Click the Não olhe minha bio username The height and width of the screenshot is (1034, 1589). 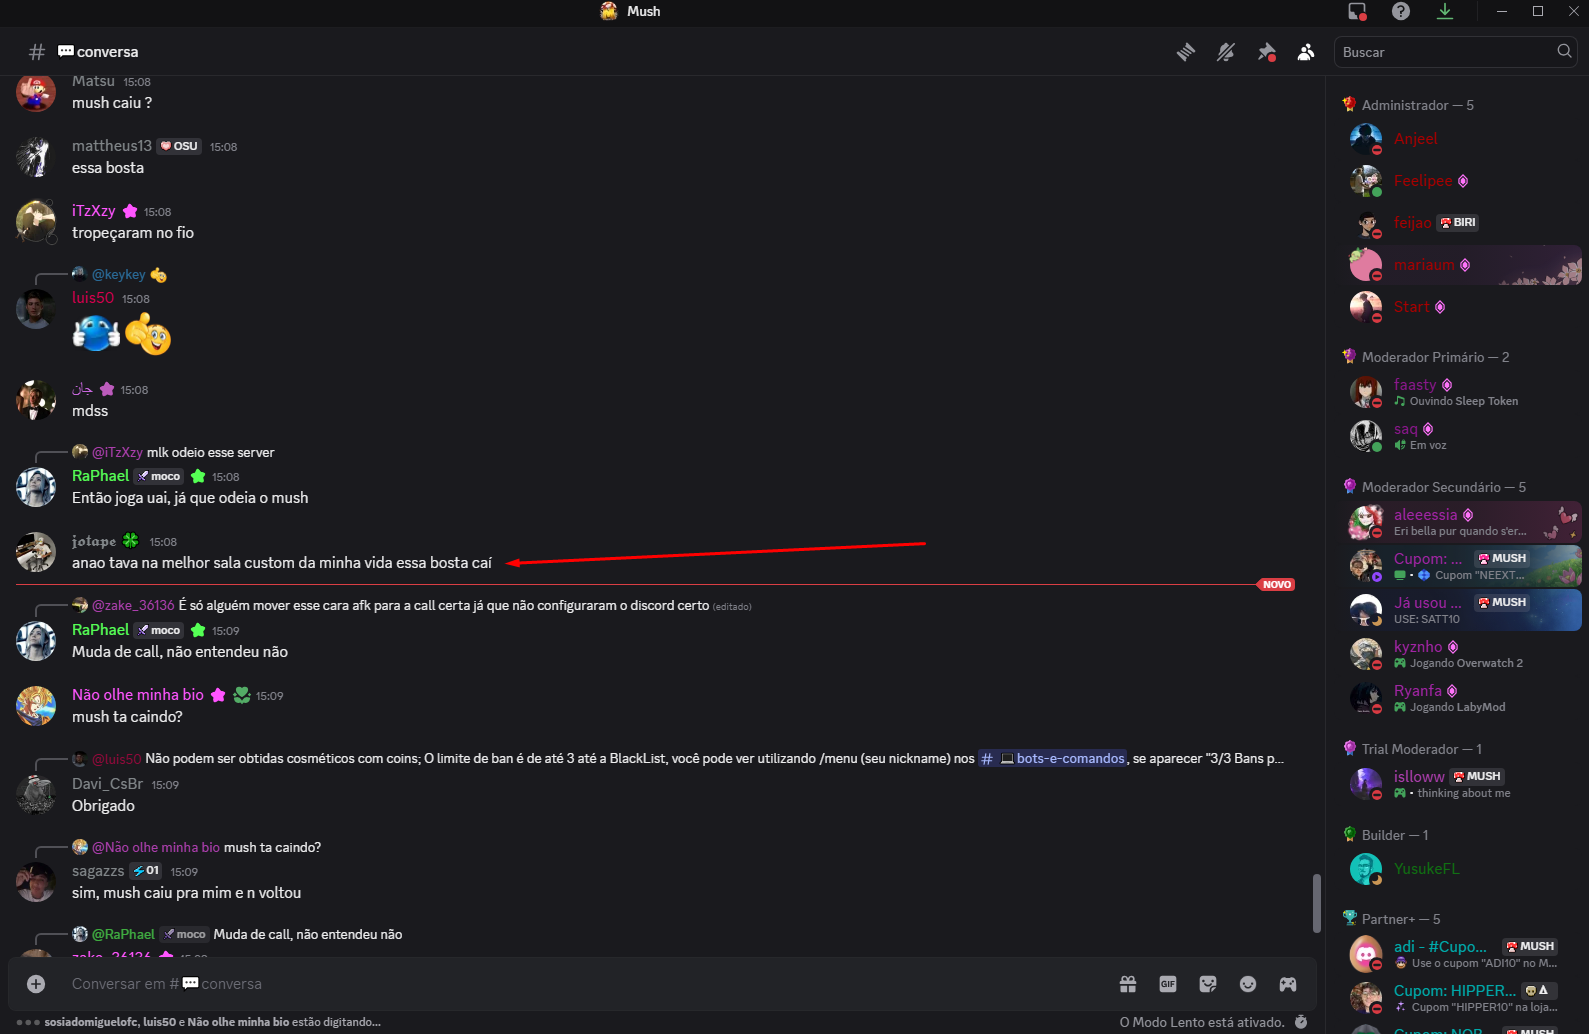point(138,695)
